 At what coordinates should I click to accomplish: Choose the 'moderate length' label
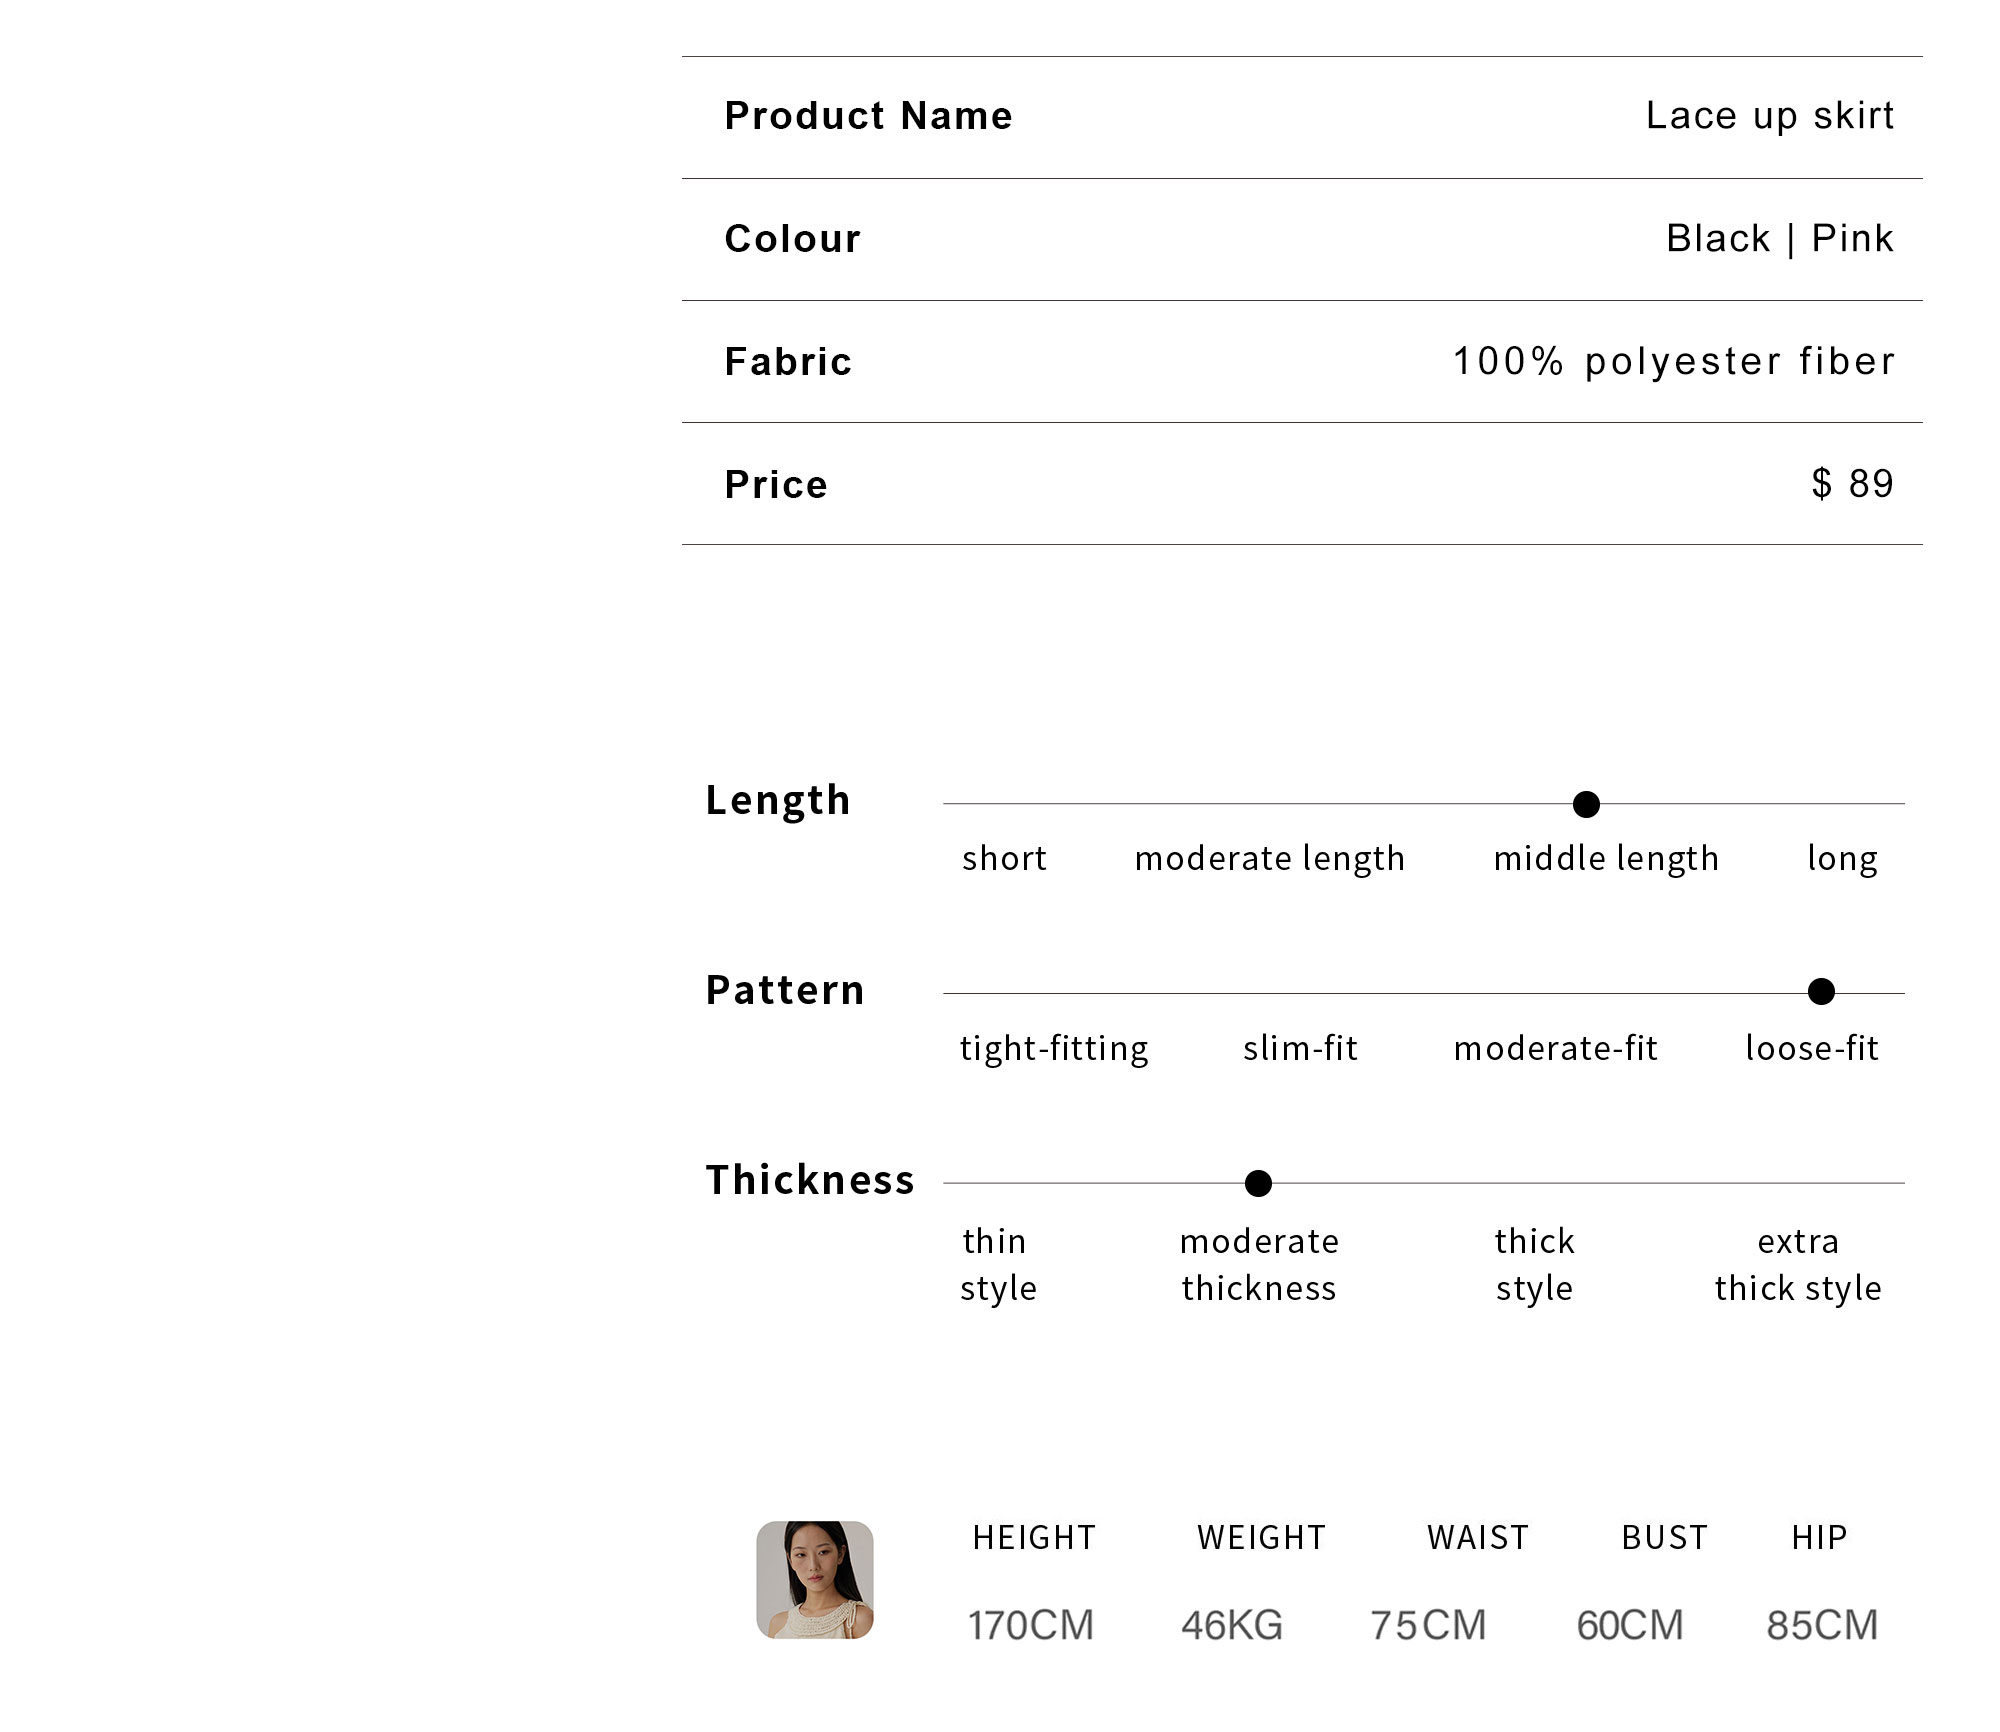[1270, 858]
